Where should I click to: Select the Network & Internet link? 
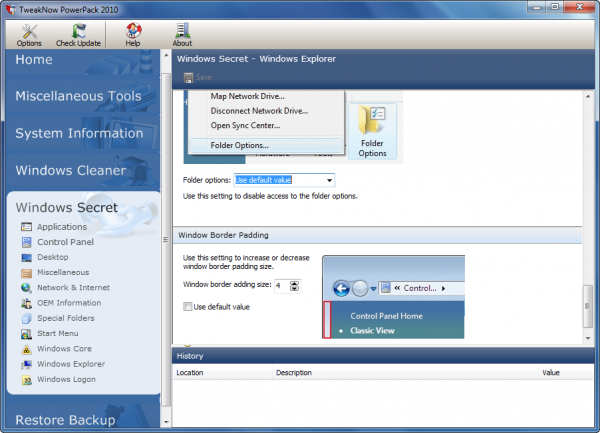click(73, 288)
